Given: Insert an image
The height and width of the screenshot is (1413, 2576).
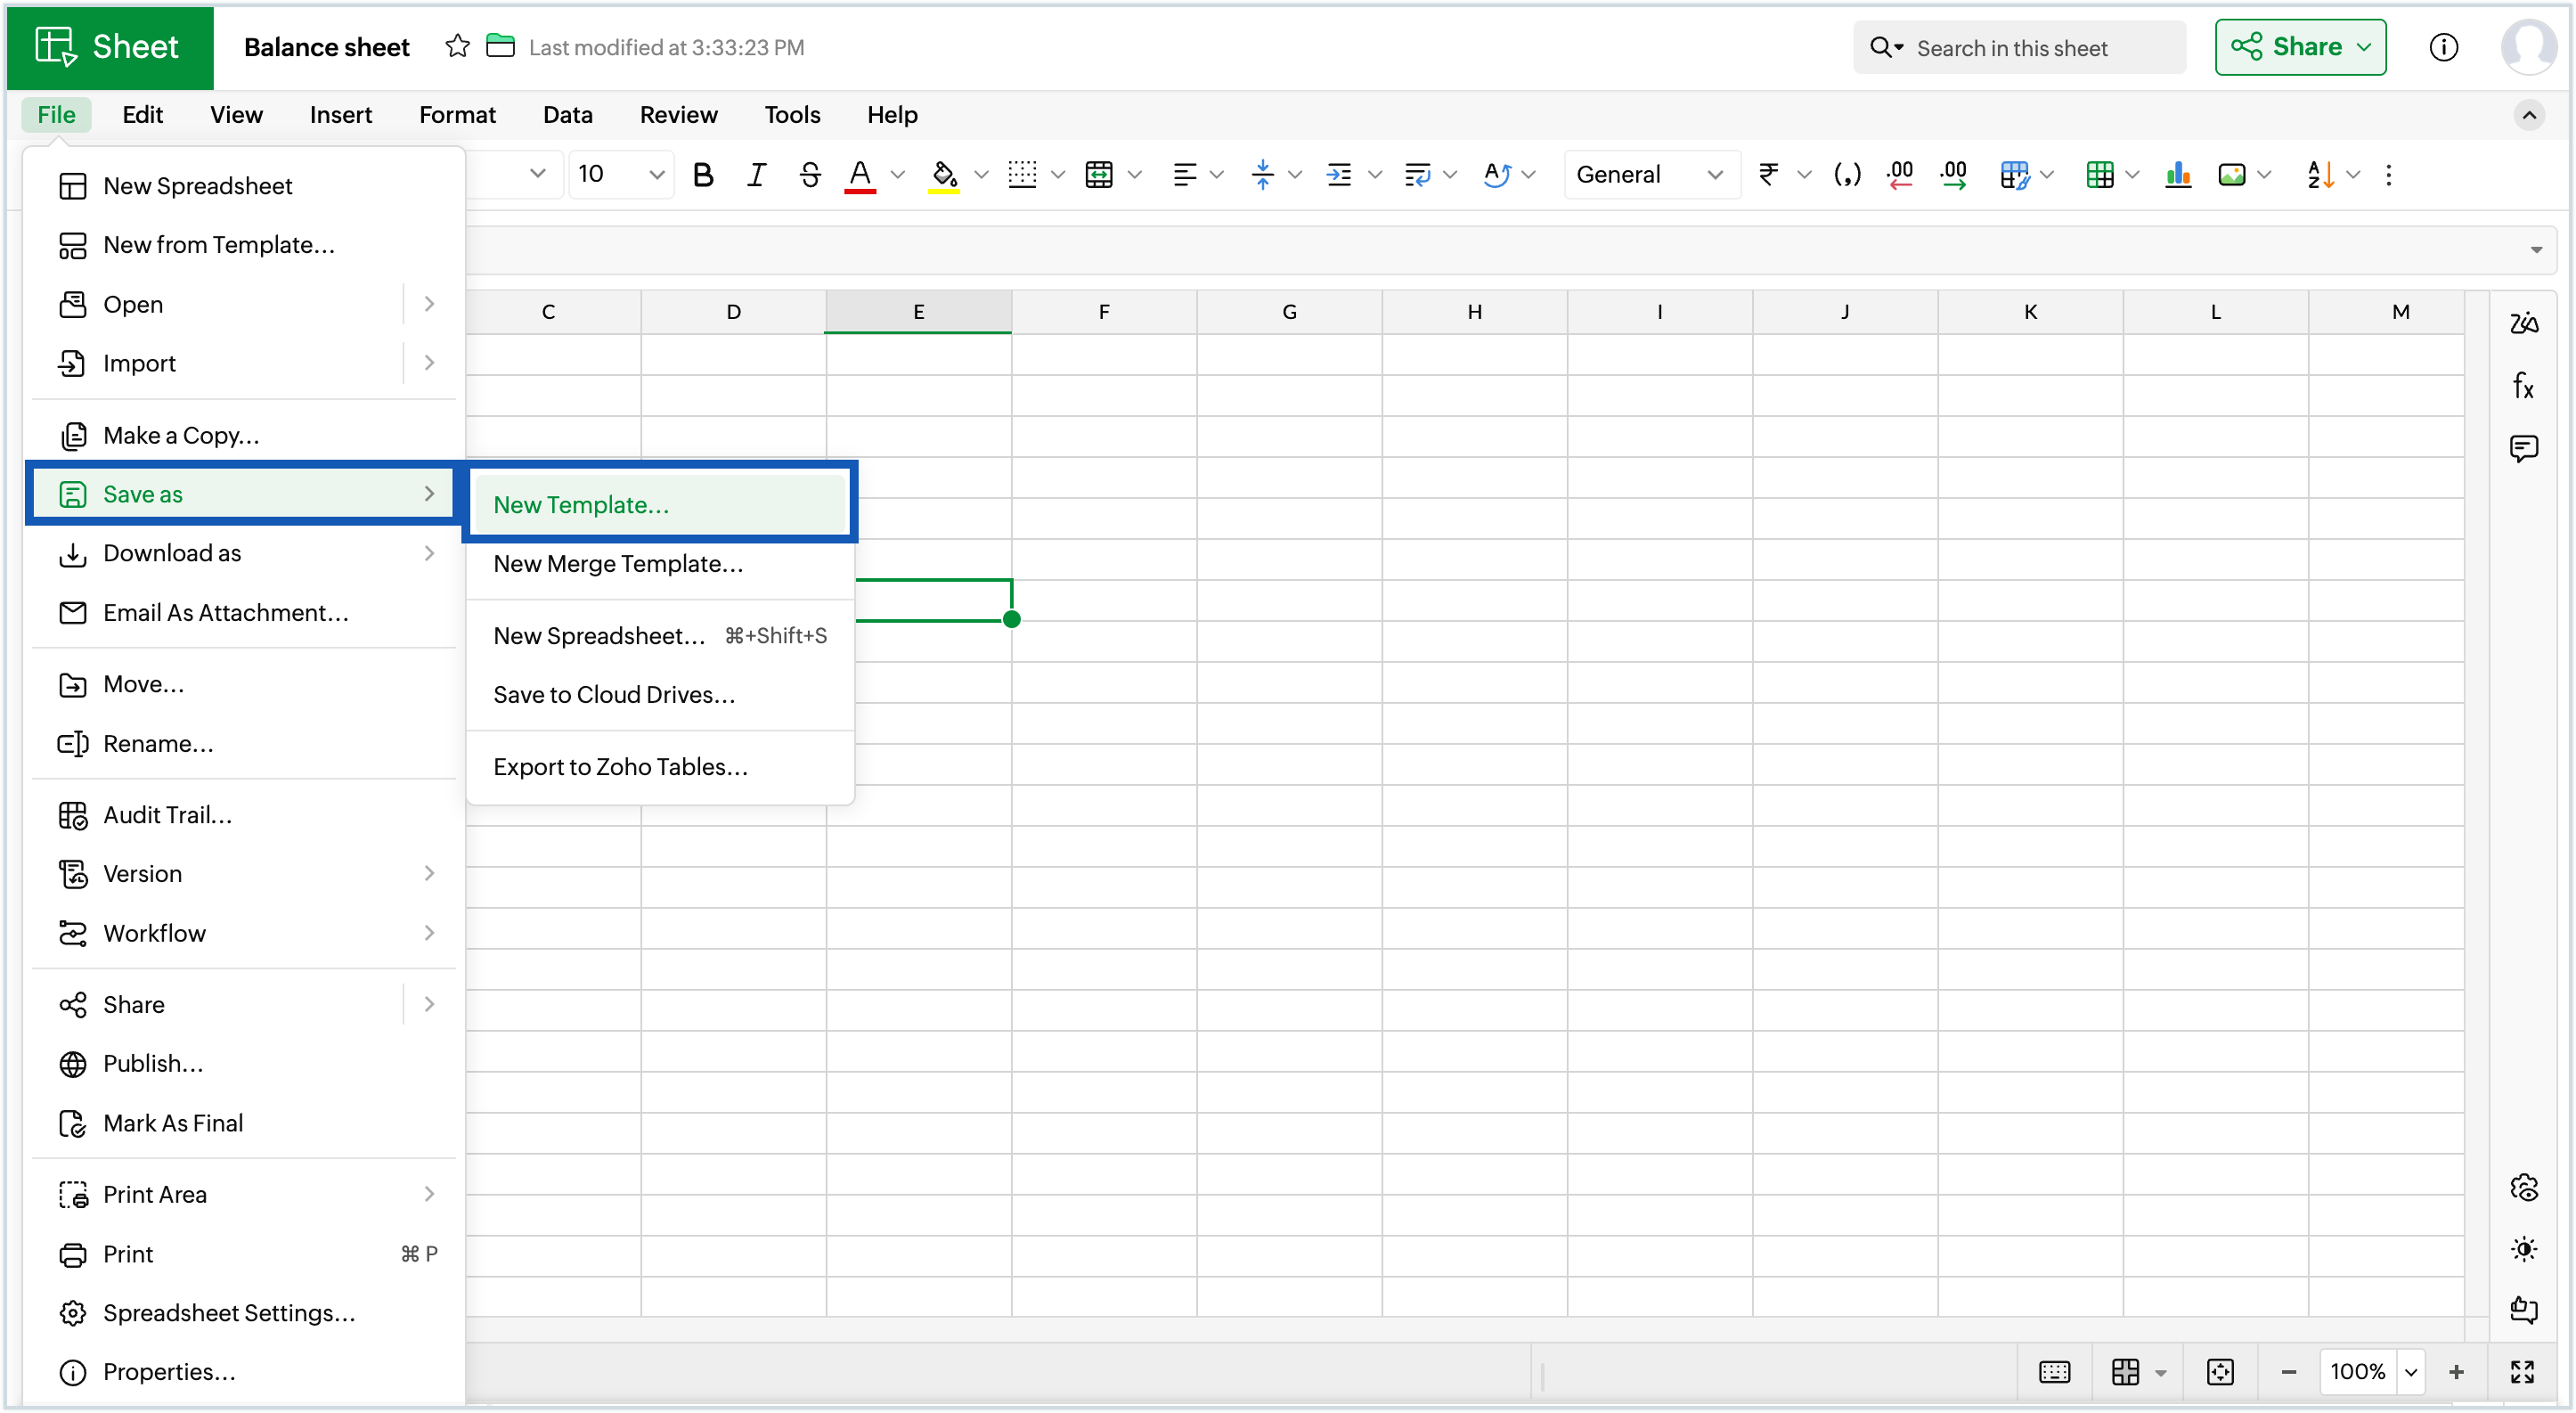Looking at the screenshot, I should (x=2233, y=174).
